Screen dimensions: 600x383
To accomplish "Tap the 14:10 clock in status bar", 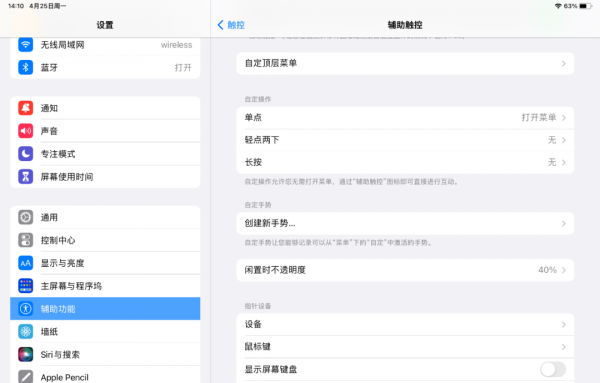I will [16, 6].
